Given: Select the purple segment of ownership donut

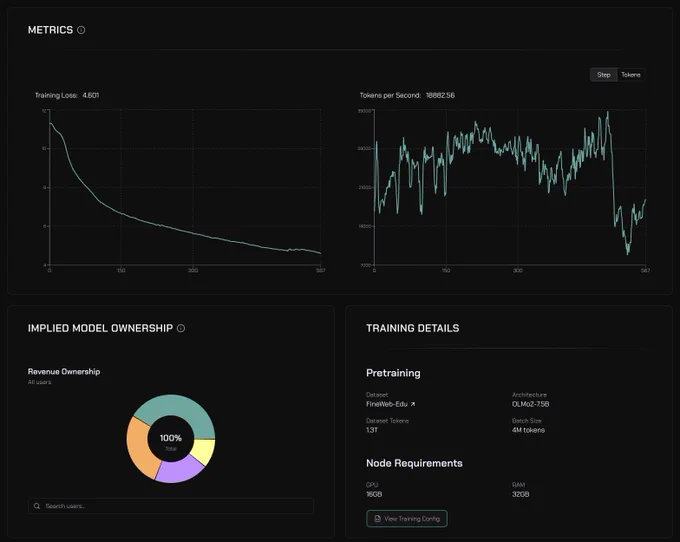Looking at the screenshot, I should coord(178,470).
